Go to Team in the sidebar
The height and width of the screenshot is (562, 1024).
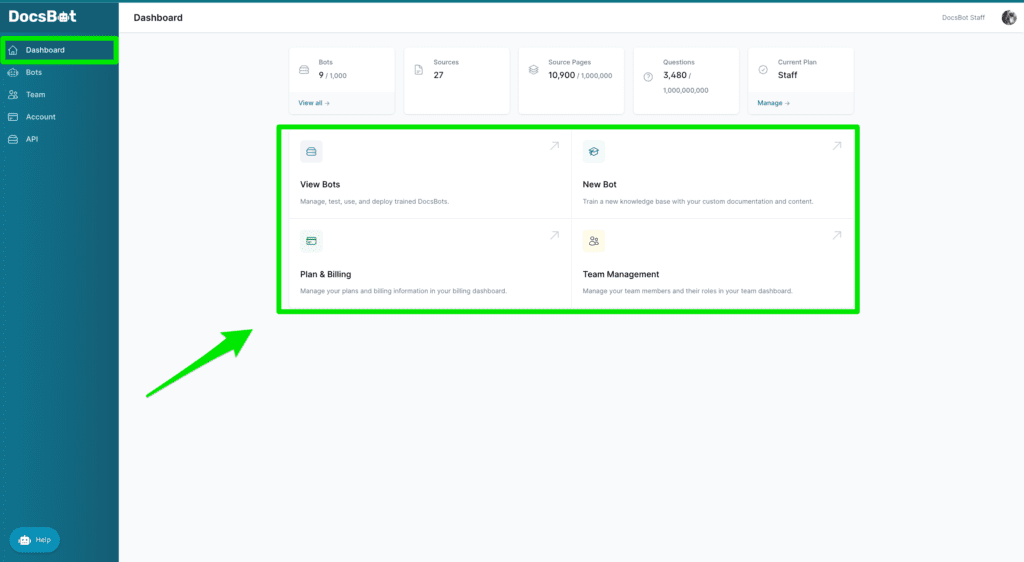click(x=35, y=95)
